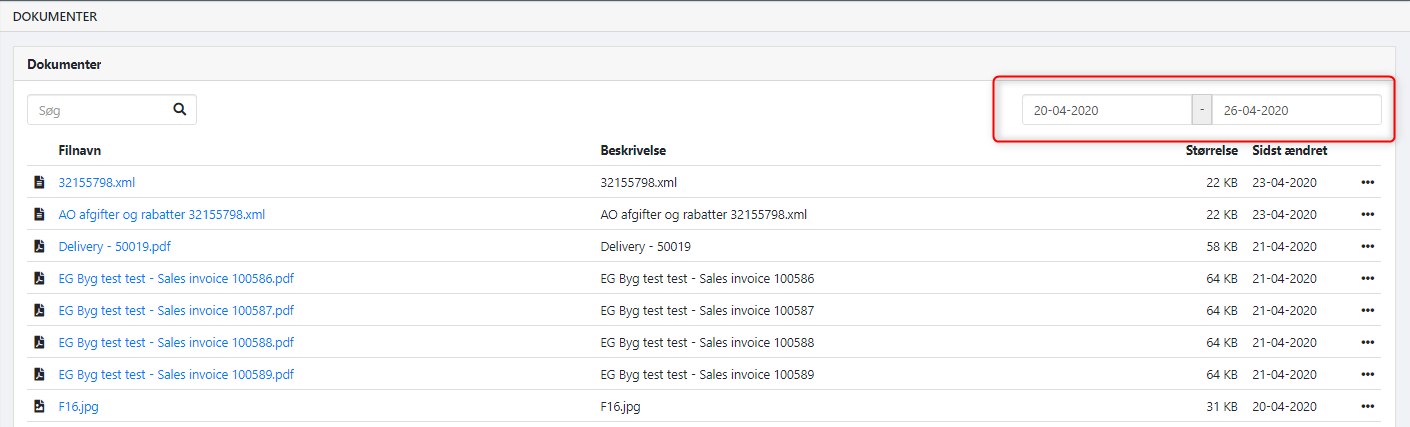Image resolution: width=1410 pixels, height=427 pixels.
Task: Open the 32155798.xml file link
Action: click(x=97, y=182)
